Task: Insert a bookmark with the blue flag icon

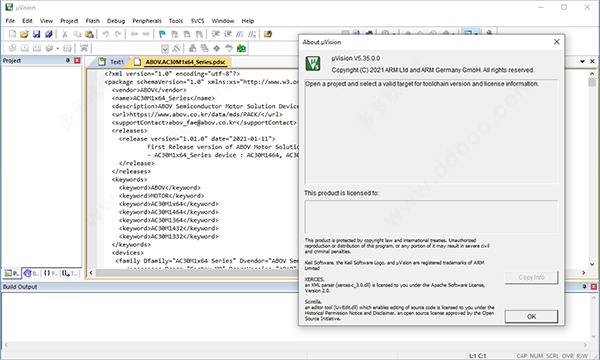Action: click(x=162, y=34)
